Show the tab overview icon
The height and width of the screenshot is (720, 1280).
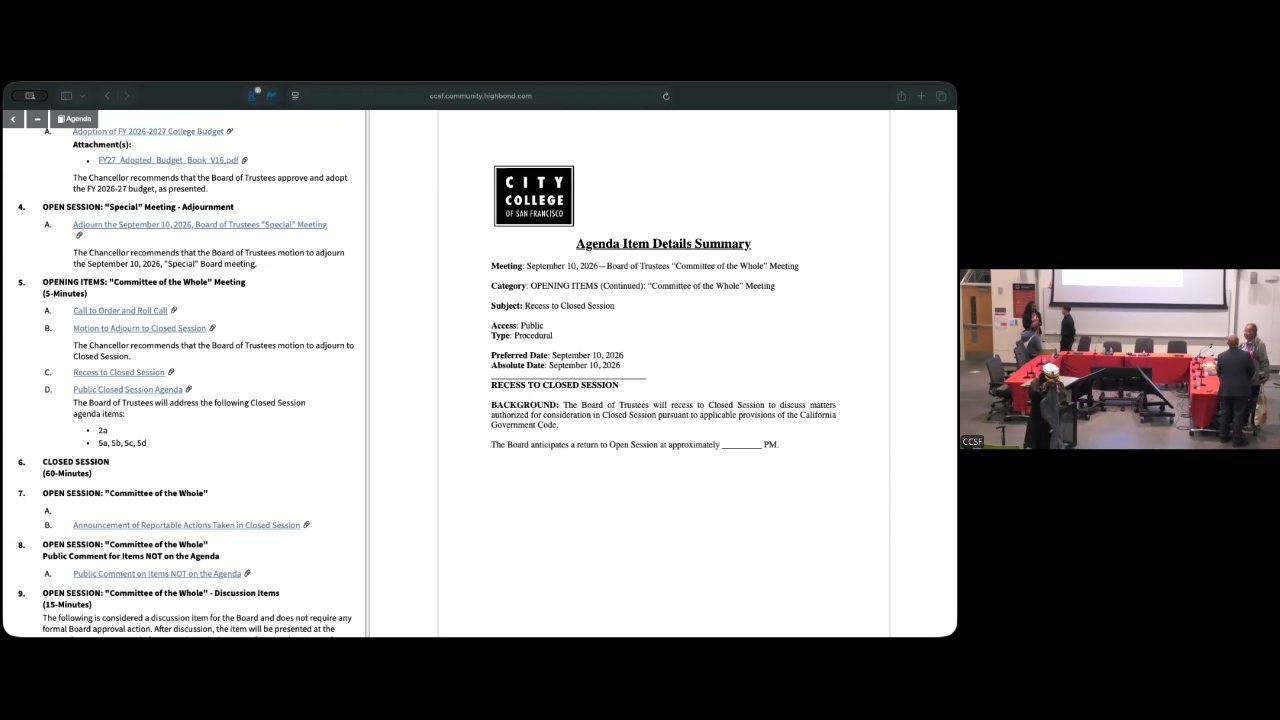tap(941, 96)
